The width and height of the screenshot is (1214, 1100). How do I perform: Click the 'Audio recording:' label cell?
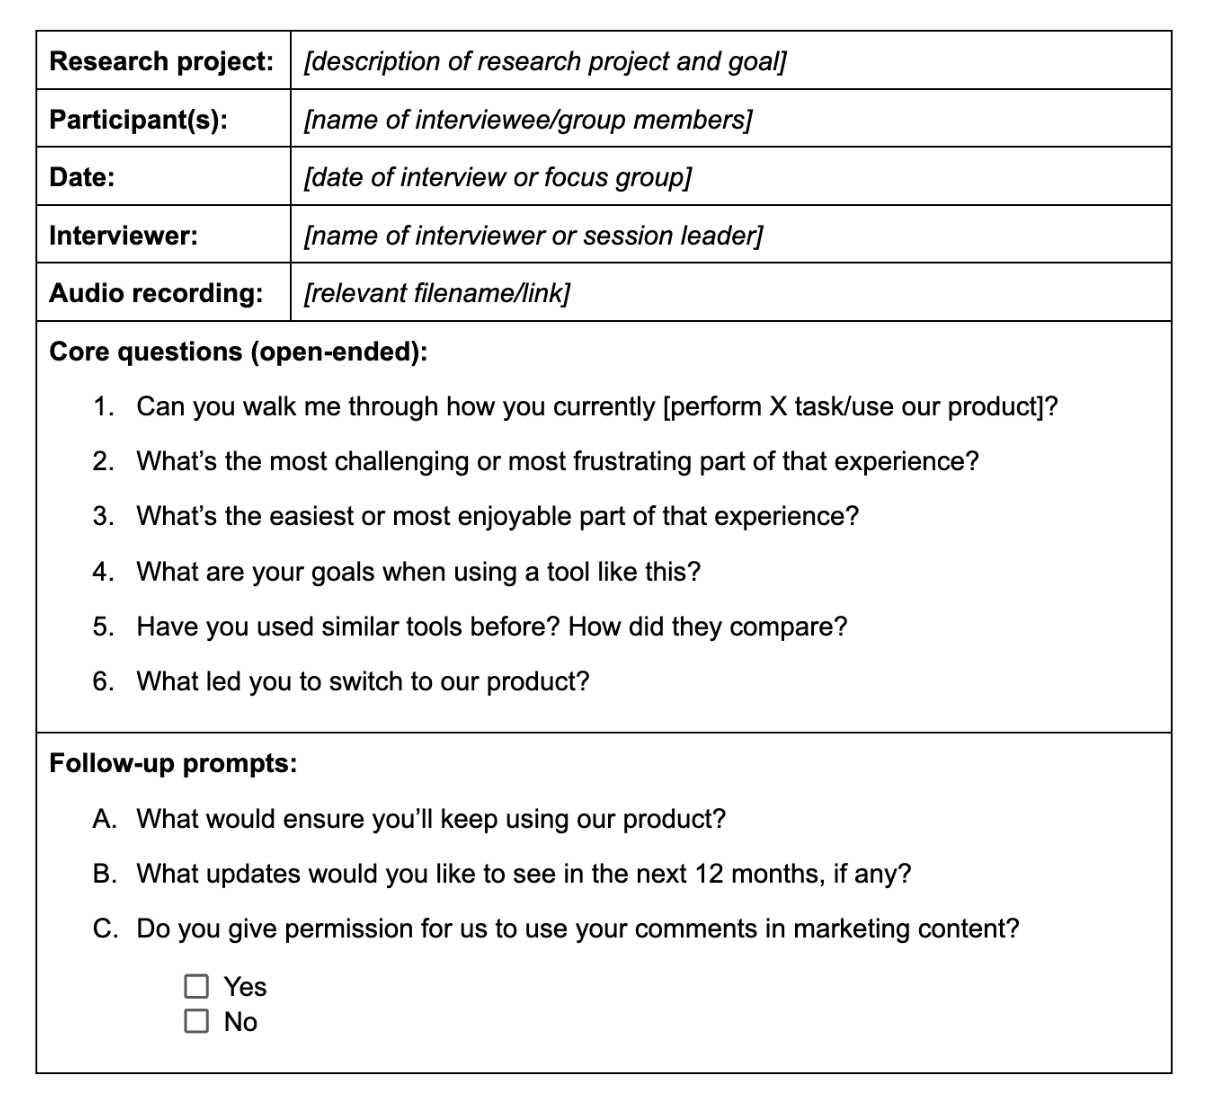click(156, 293)
